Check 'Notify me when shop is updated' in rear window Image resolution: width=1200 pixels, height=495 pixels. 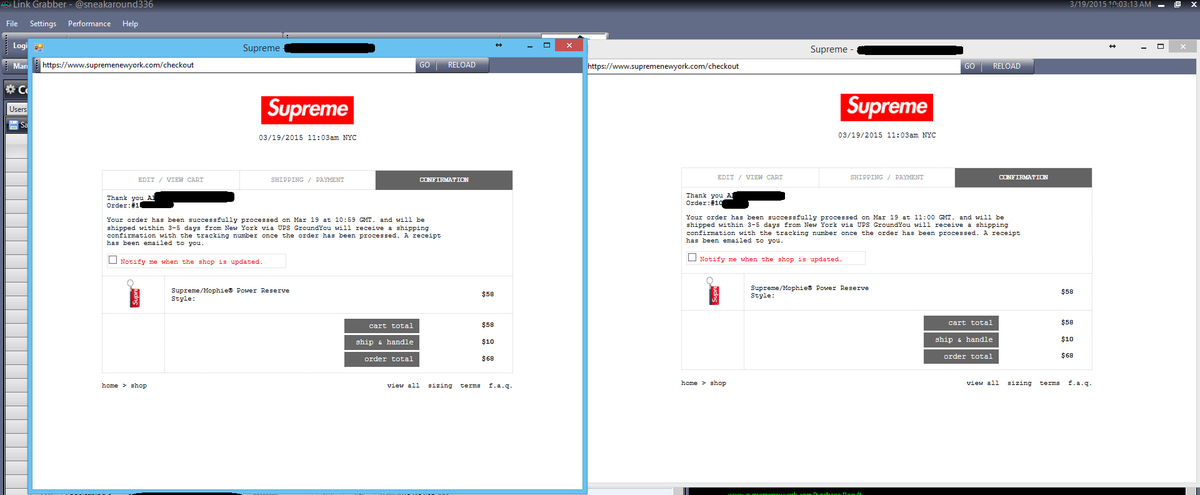pos(691,257)
